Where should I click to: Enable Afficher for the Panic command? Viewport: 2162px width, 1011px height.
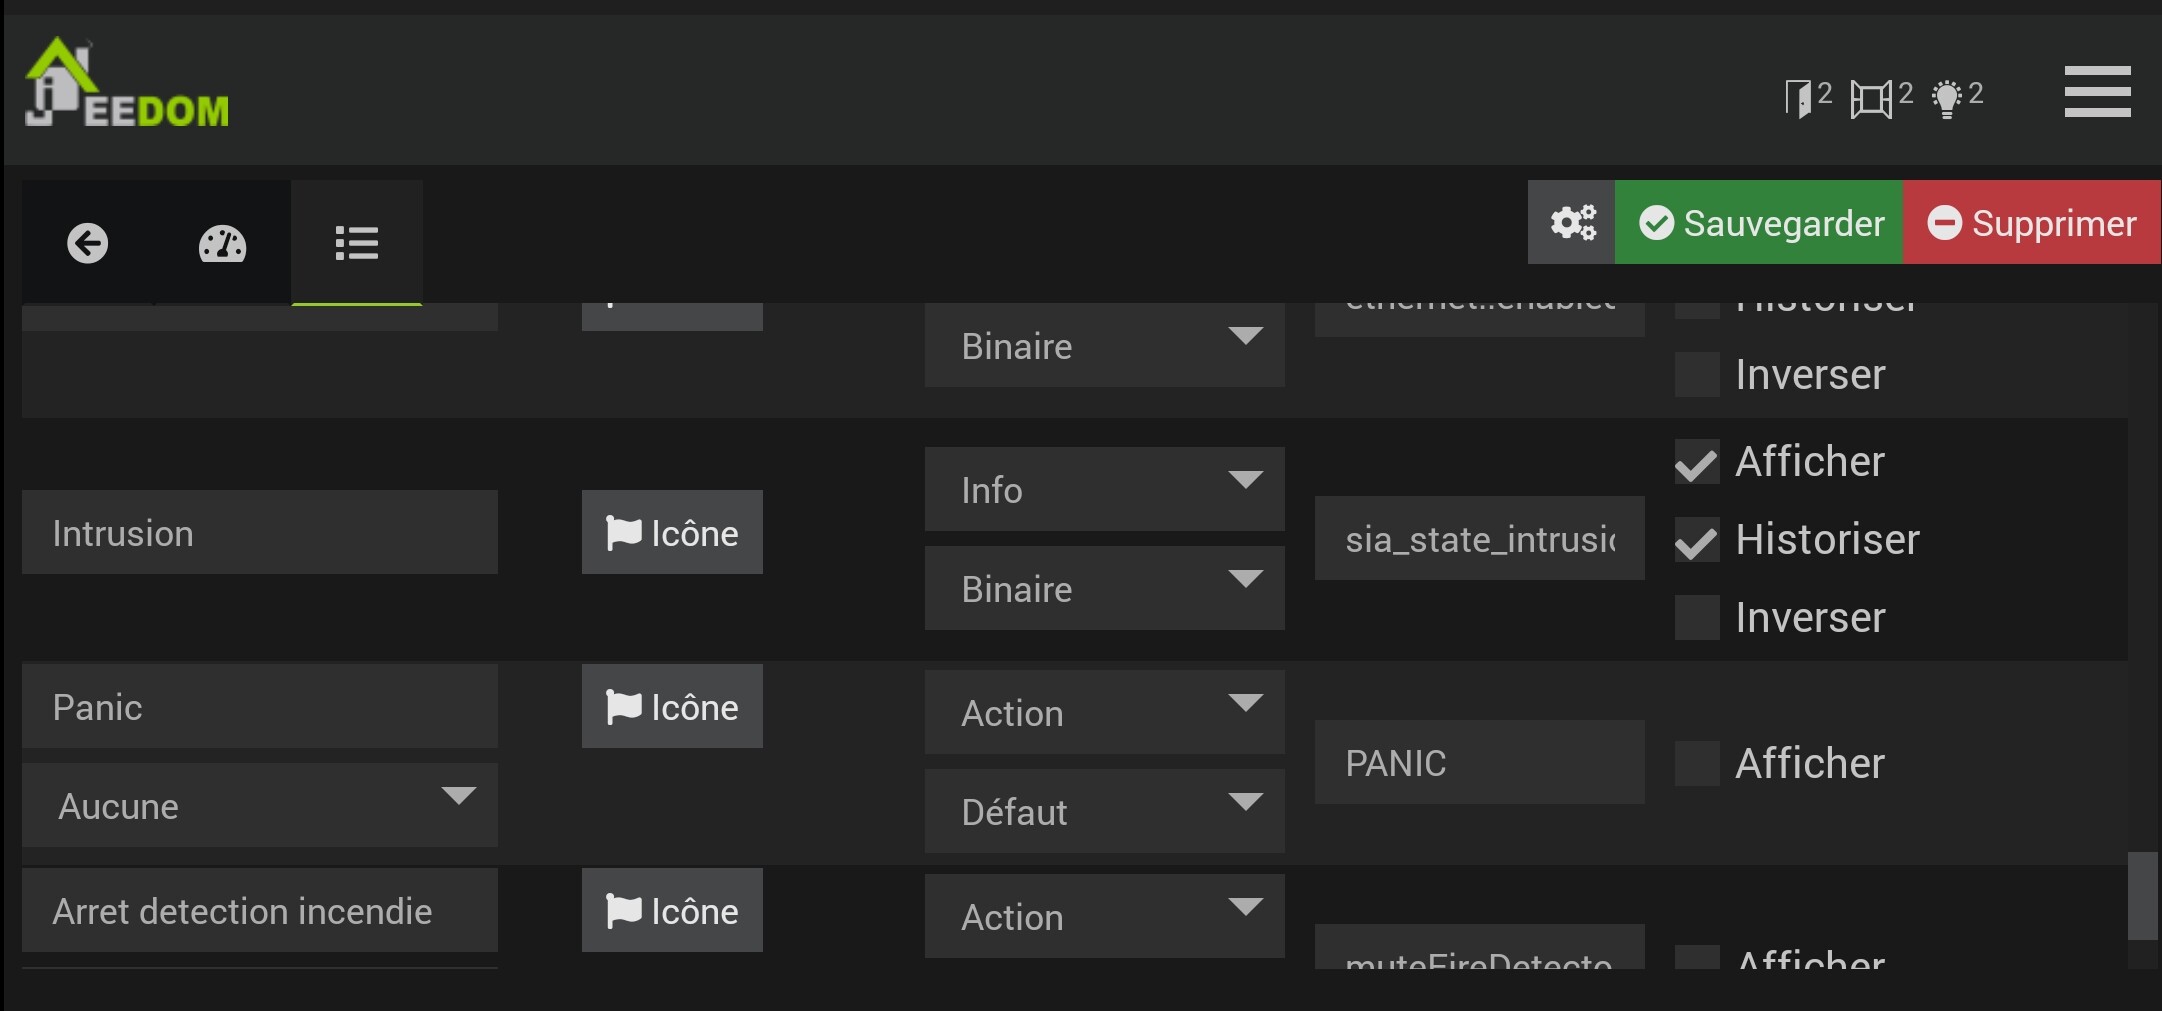click(1697, 763)
